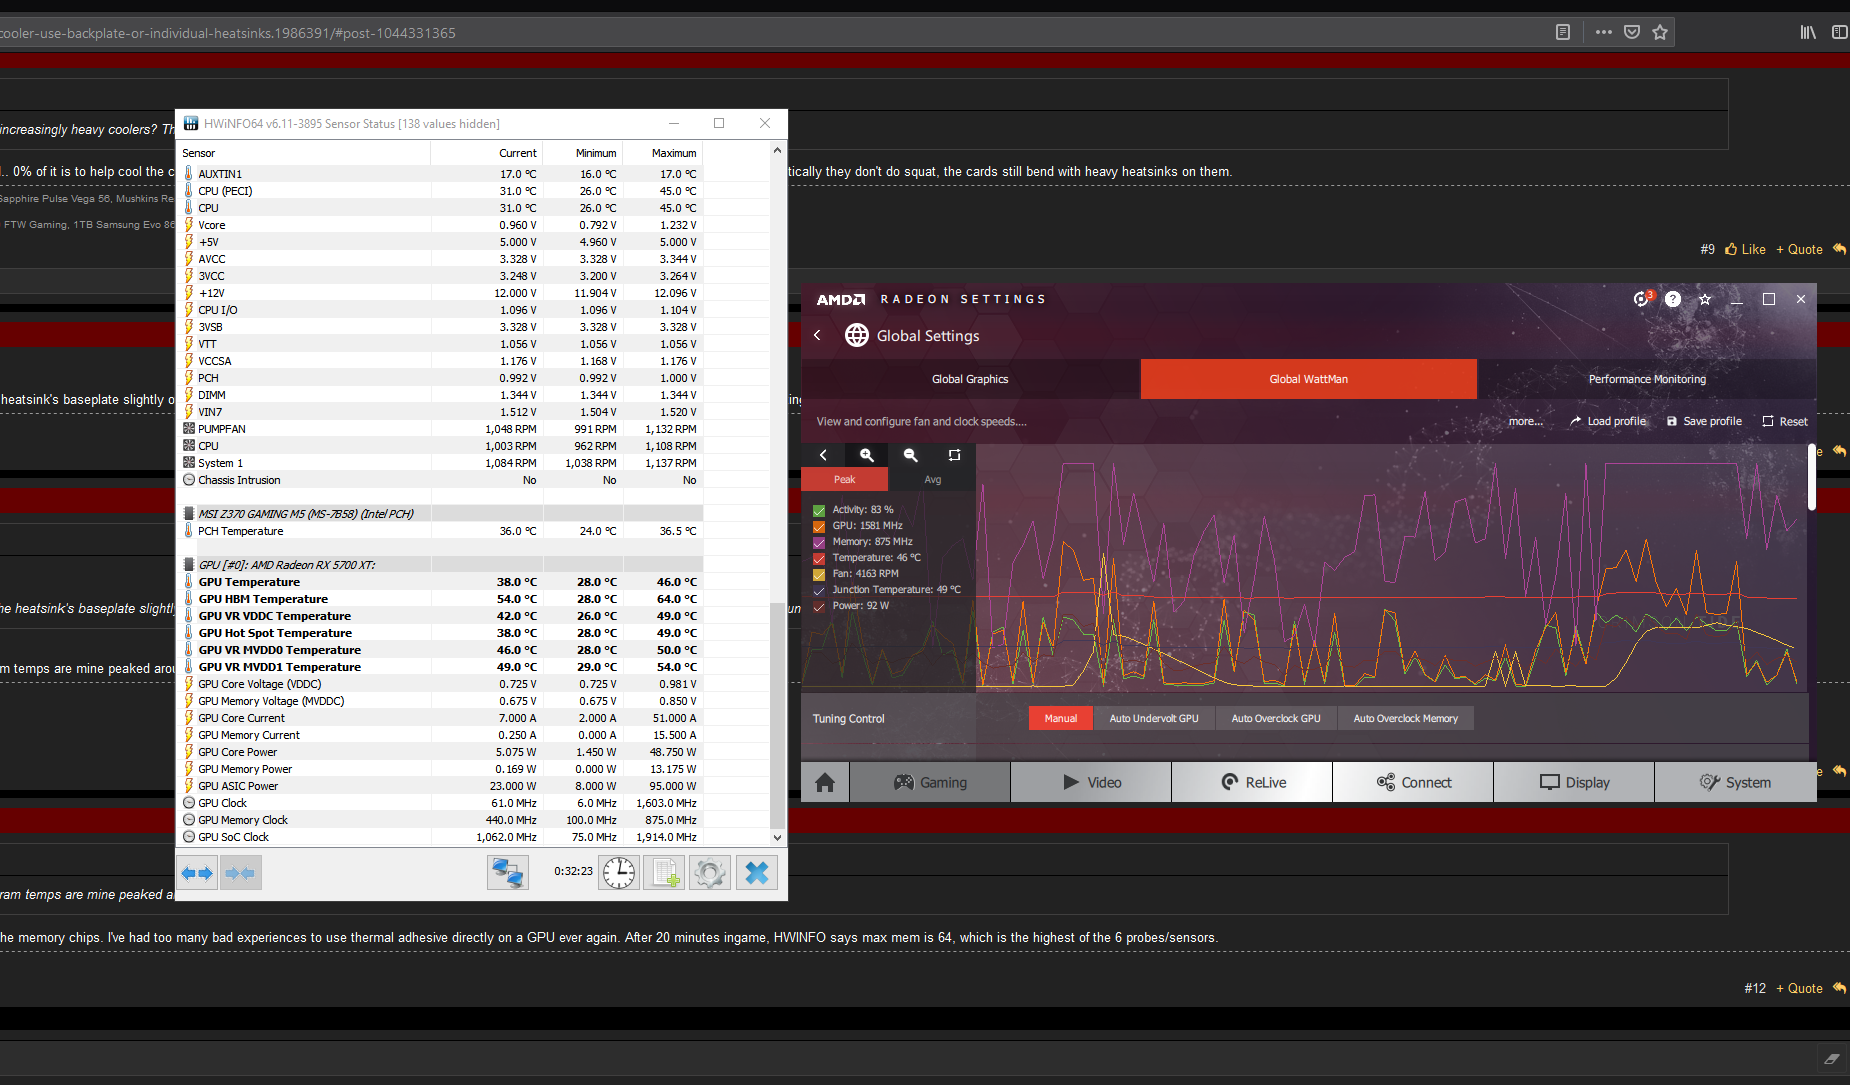Uncheck the Activity graph checkbox
The height and width of the screenshot is (1085, 1850).
click(819, 510)
